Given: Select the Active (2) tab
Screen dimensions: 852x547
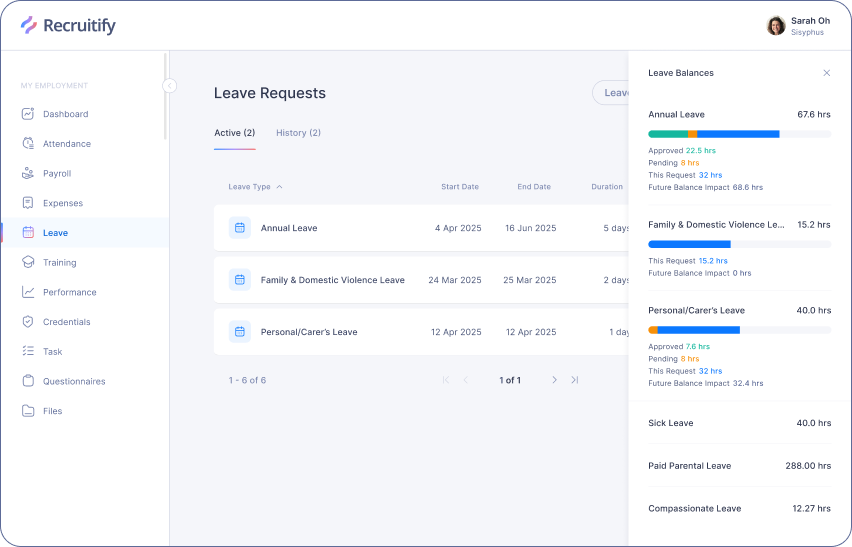Looking at the screenshot, I should (x=234, y=133).
